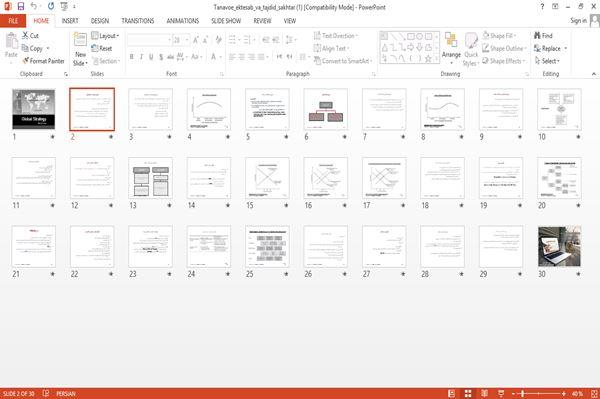
Task: Switch to the DESIGN tab
Action: tap(100, 21)
